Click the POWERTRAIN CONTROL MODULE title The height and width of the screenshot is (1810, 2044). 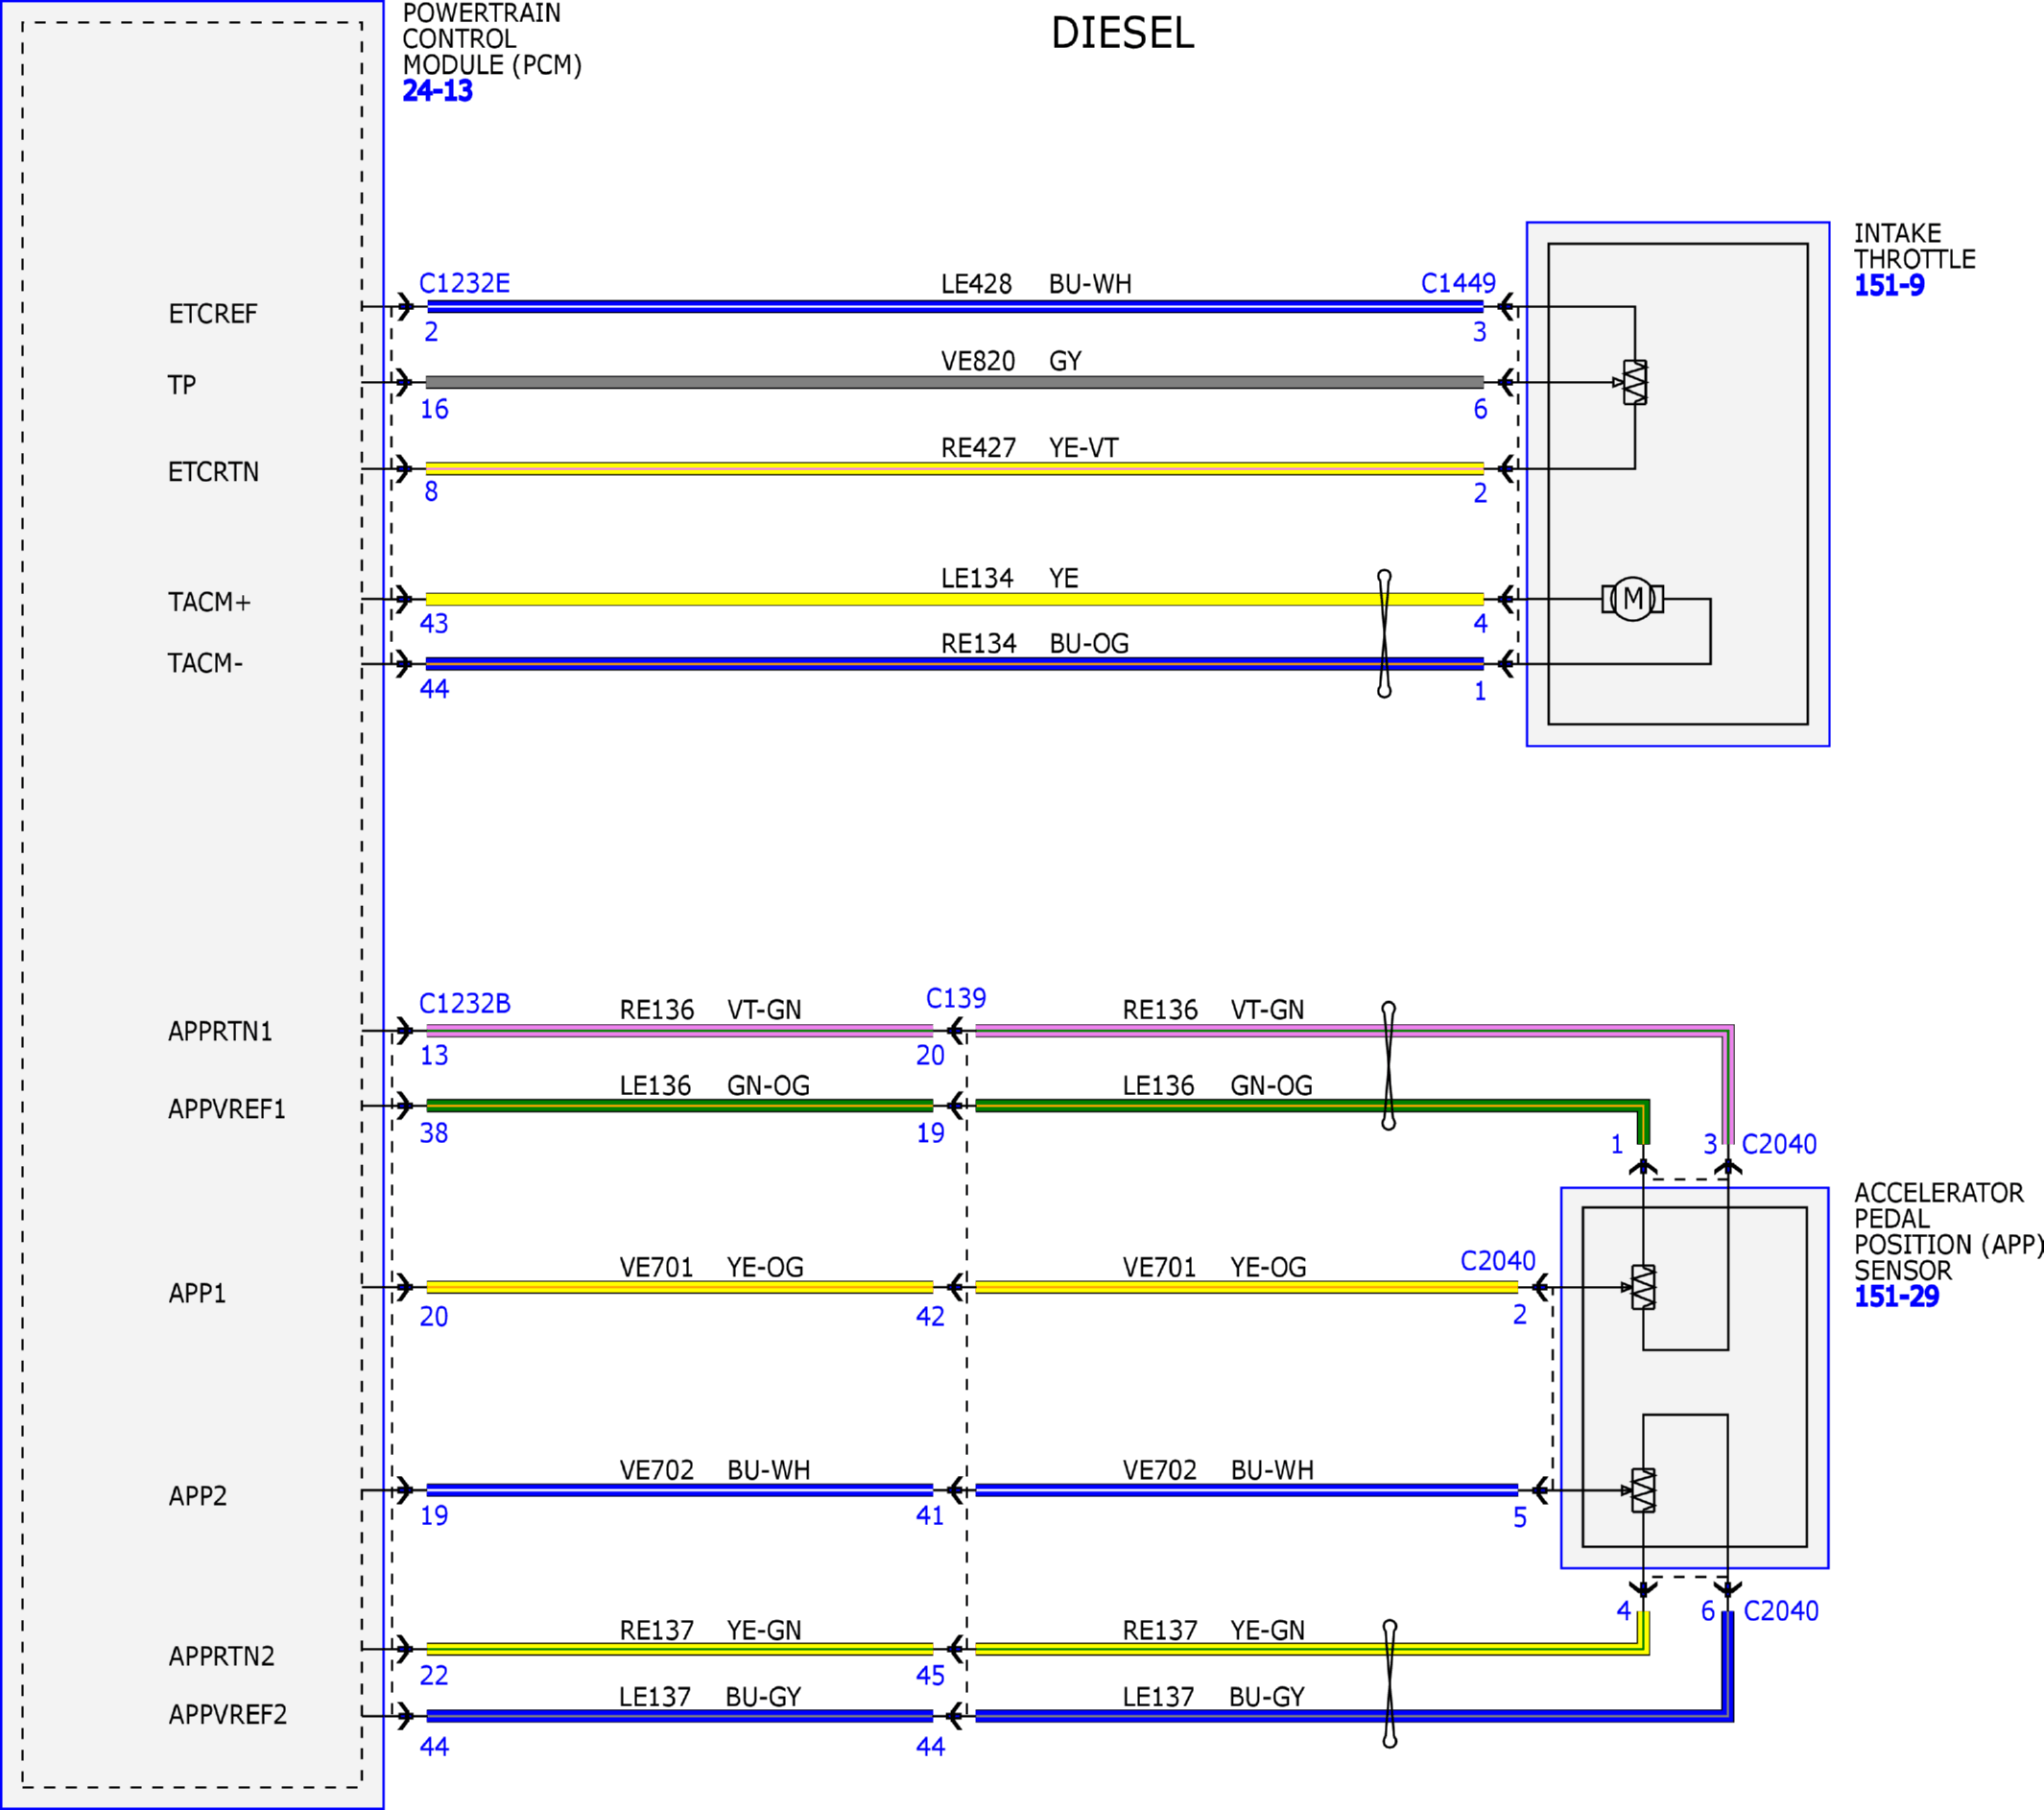tap(491, 40)
